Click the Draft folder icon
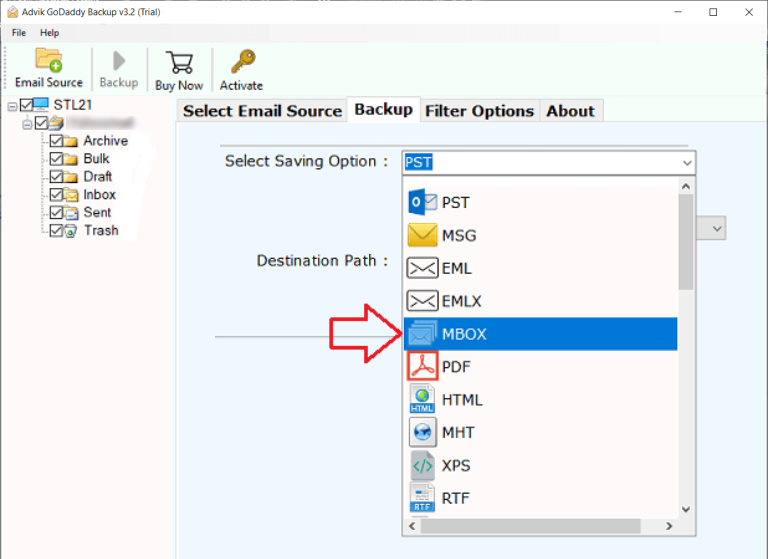The width and height of the screenshot is (768, 559). (71, 177)
